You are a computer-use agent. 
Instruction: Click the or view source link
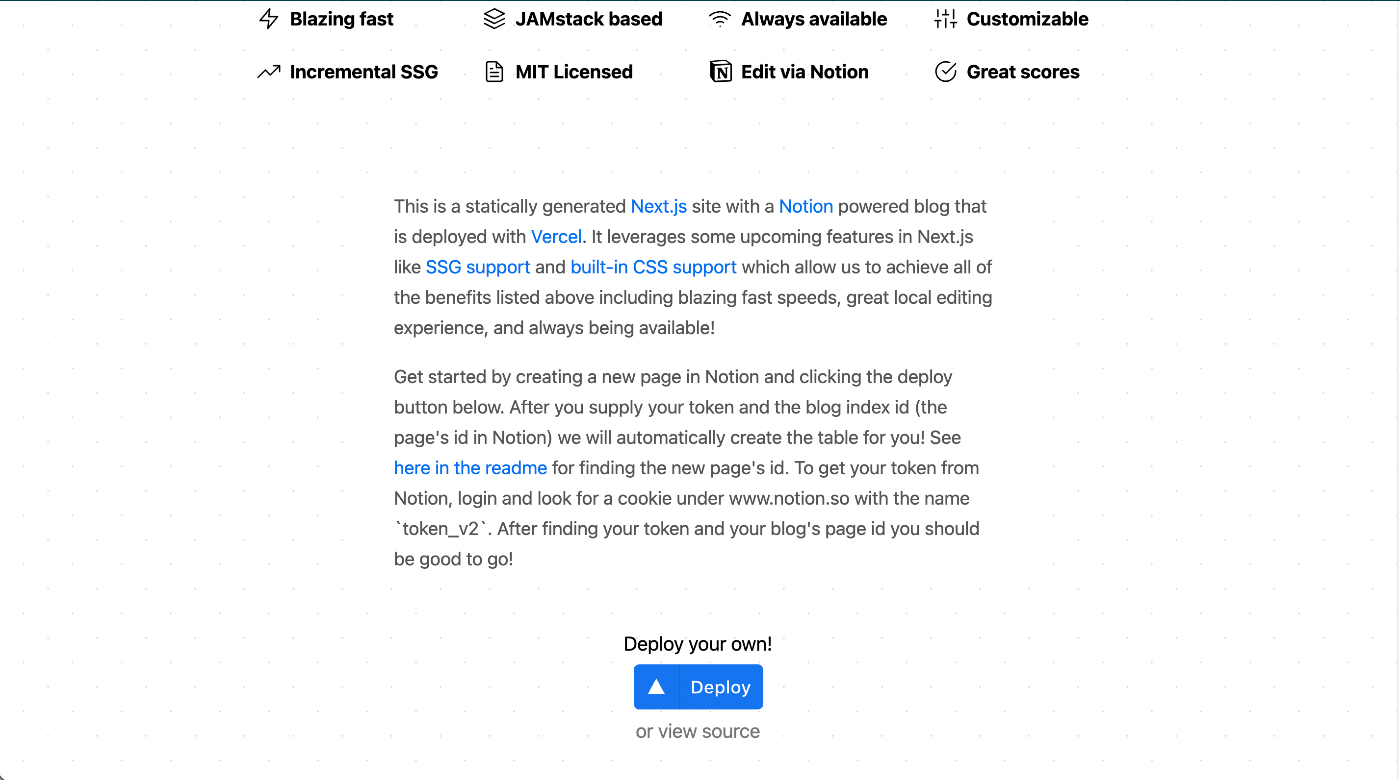(698, 732)
